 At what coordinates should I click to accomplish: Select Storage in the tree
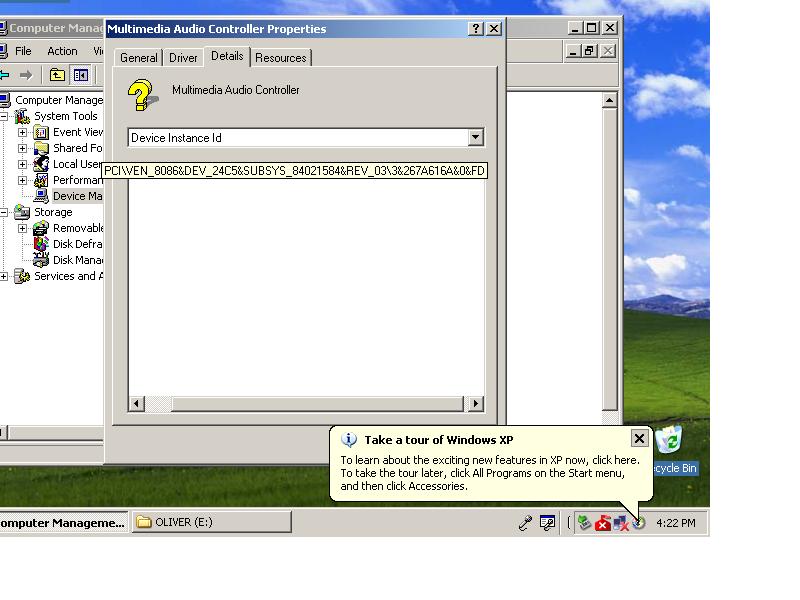(x=53, y=212)
